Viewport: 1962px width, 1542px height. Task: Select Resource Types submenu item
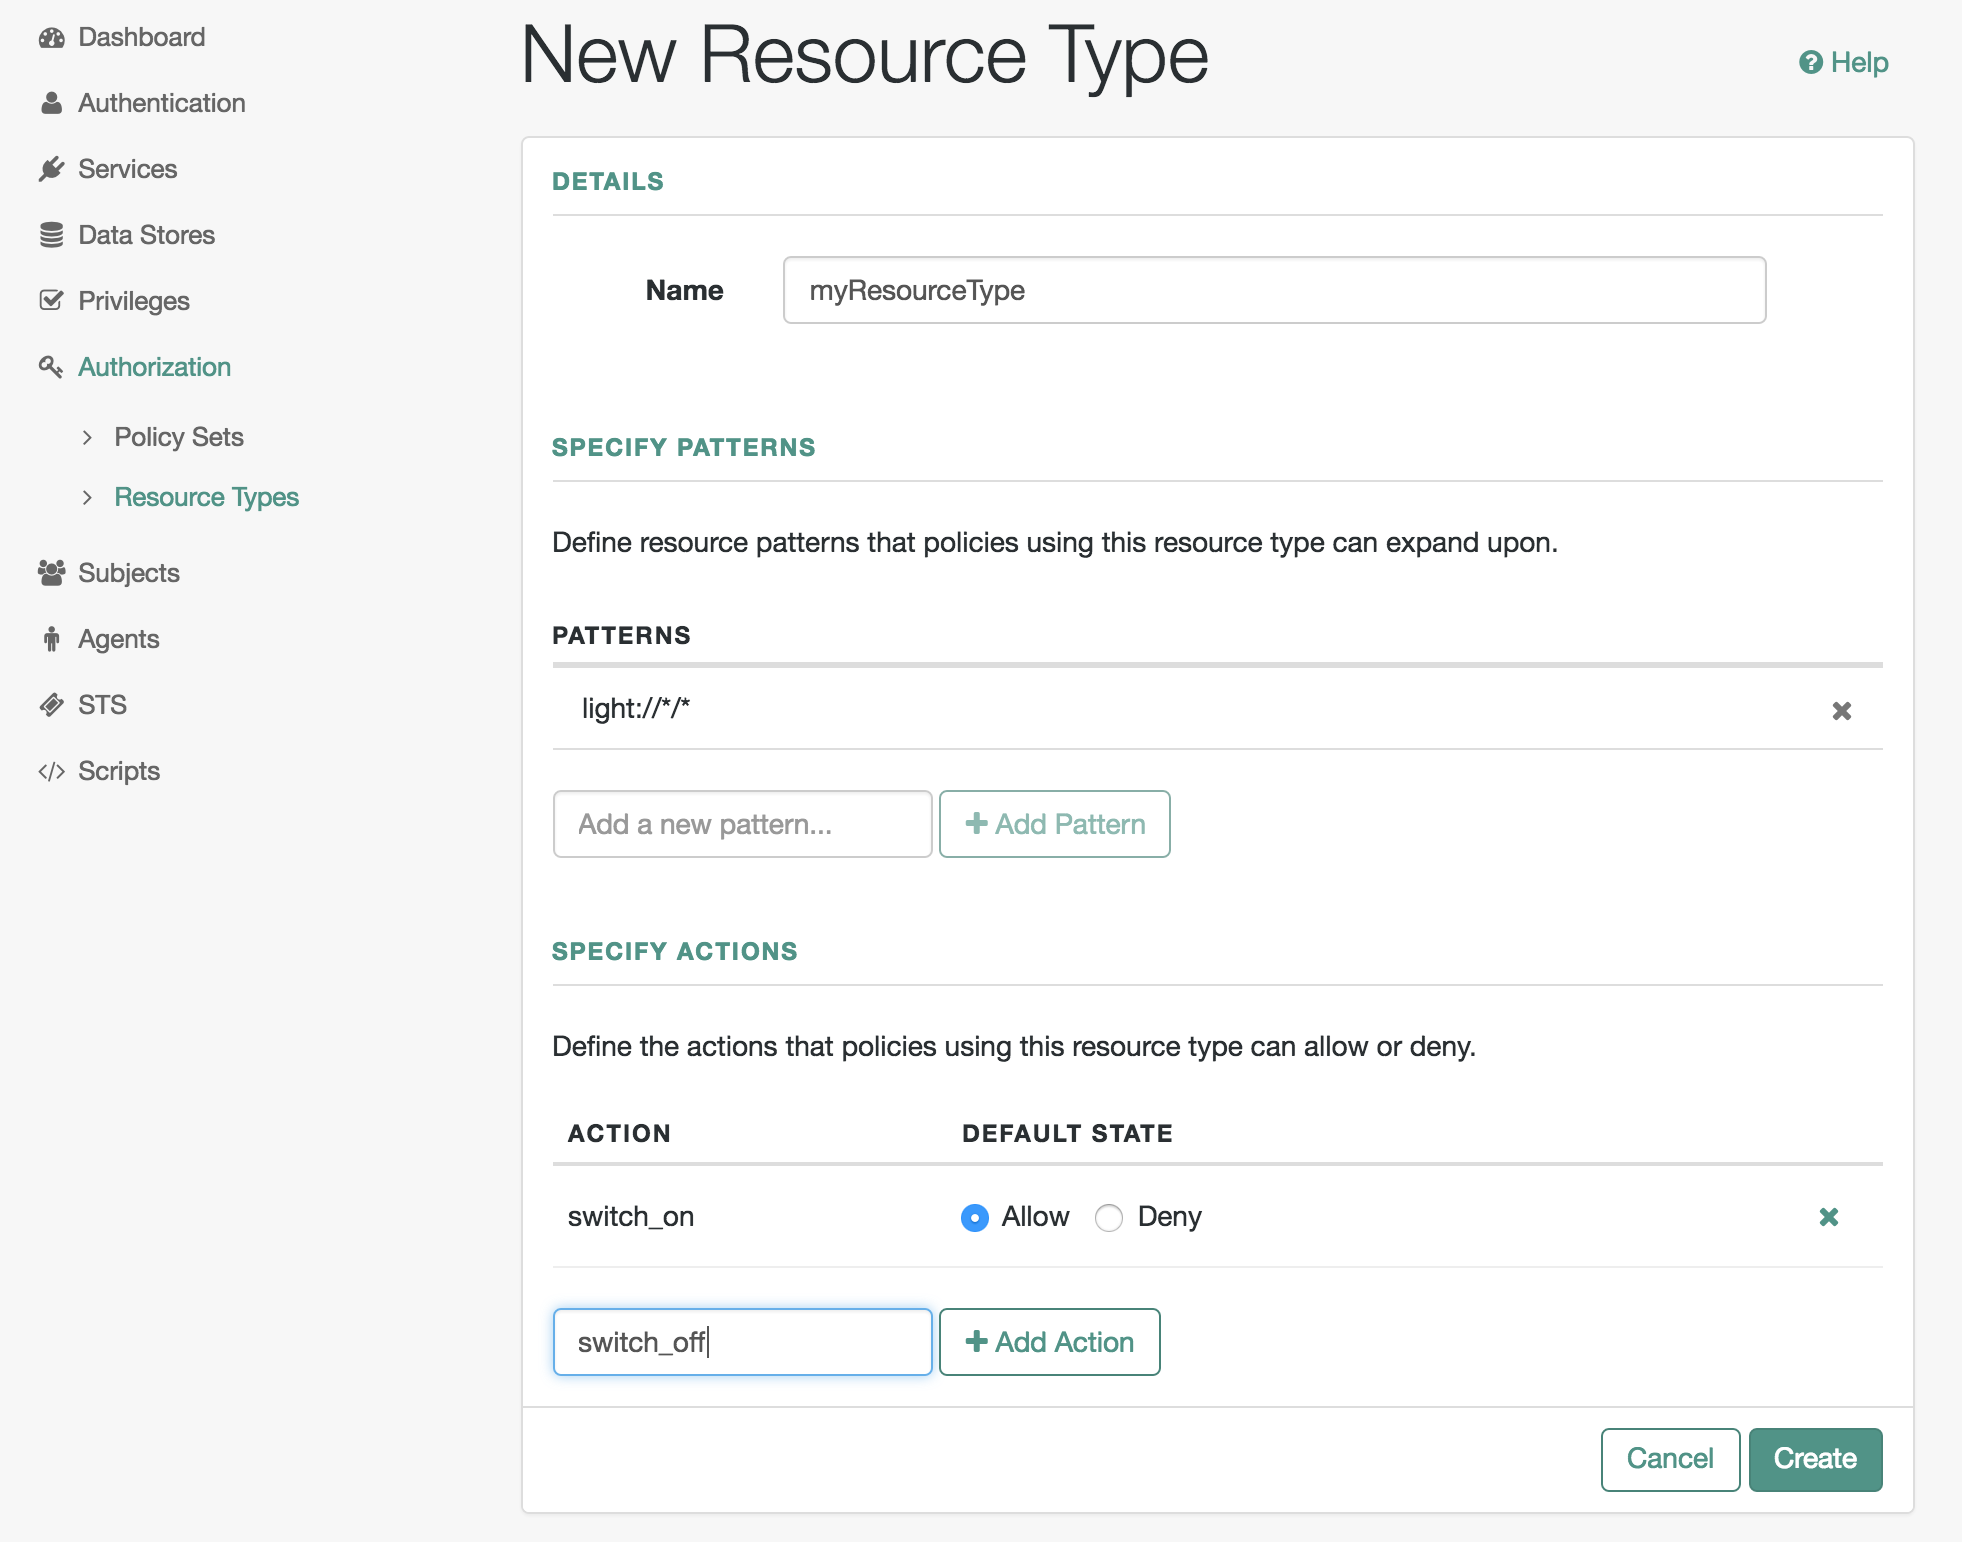(207, 498)
